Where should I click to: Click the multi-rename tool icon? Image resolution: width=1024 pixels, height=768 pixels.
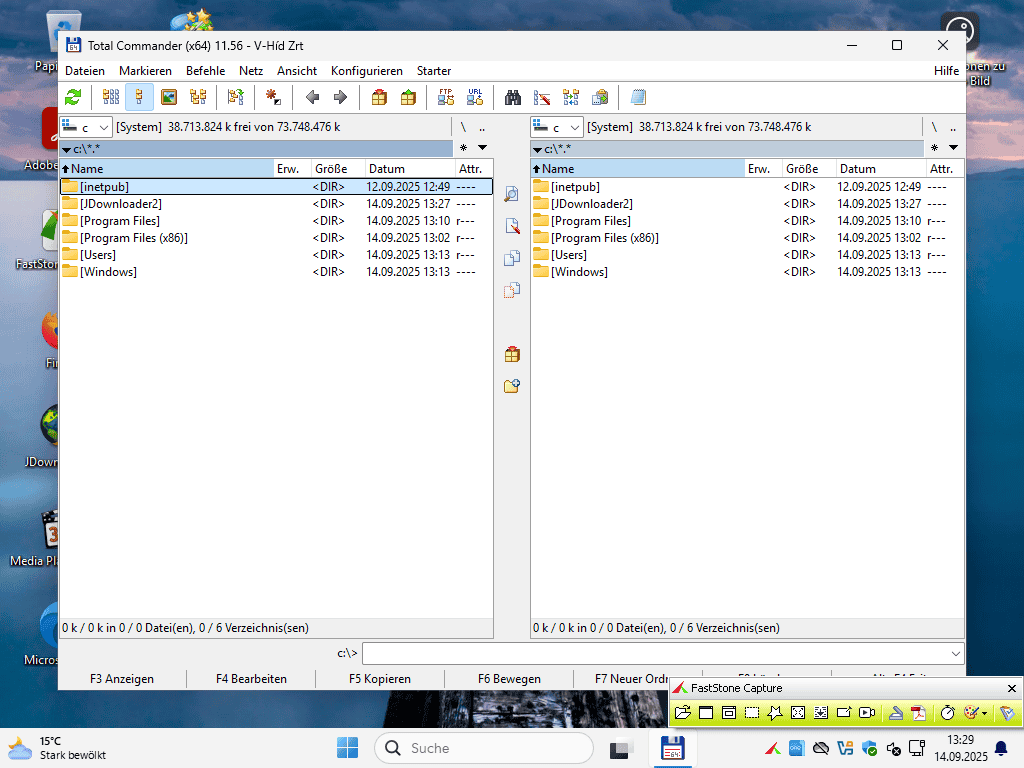coord(542,97)
